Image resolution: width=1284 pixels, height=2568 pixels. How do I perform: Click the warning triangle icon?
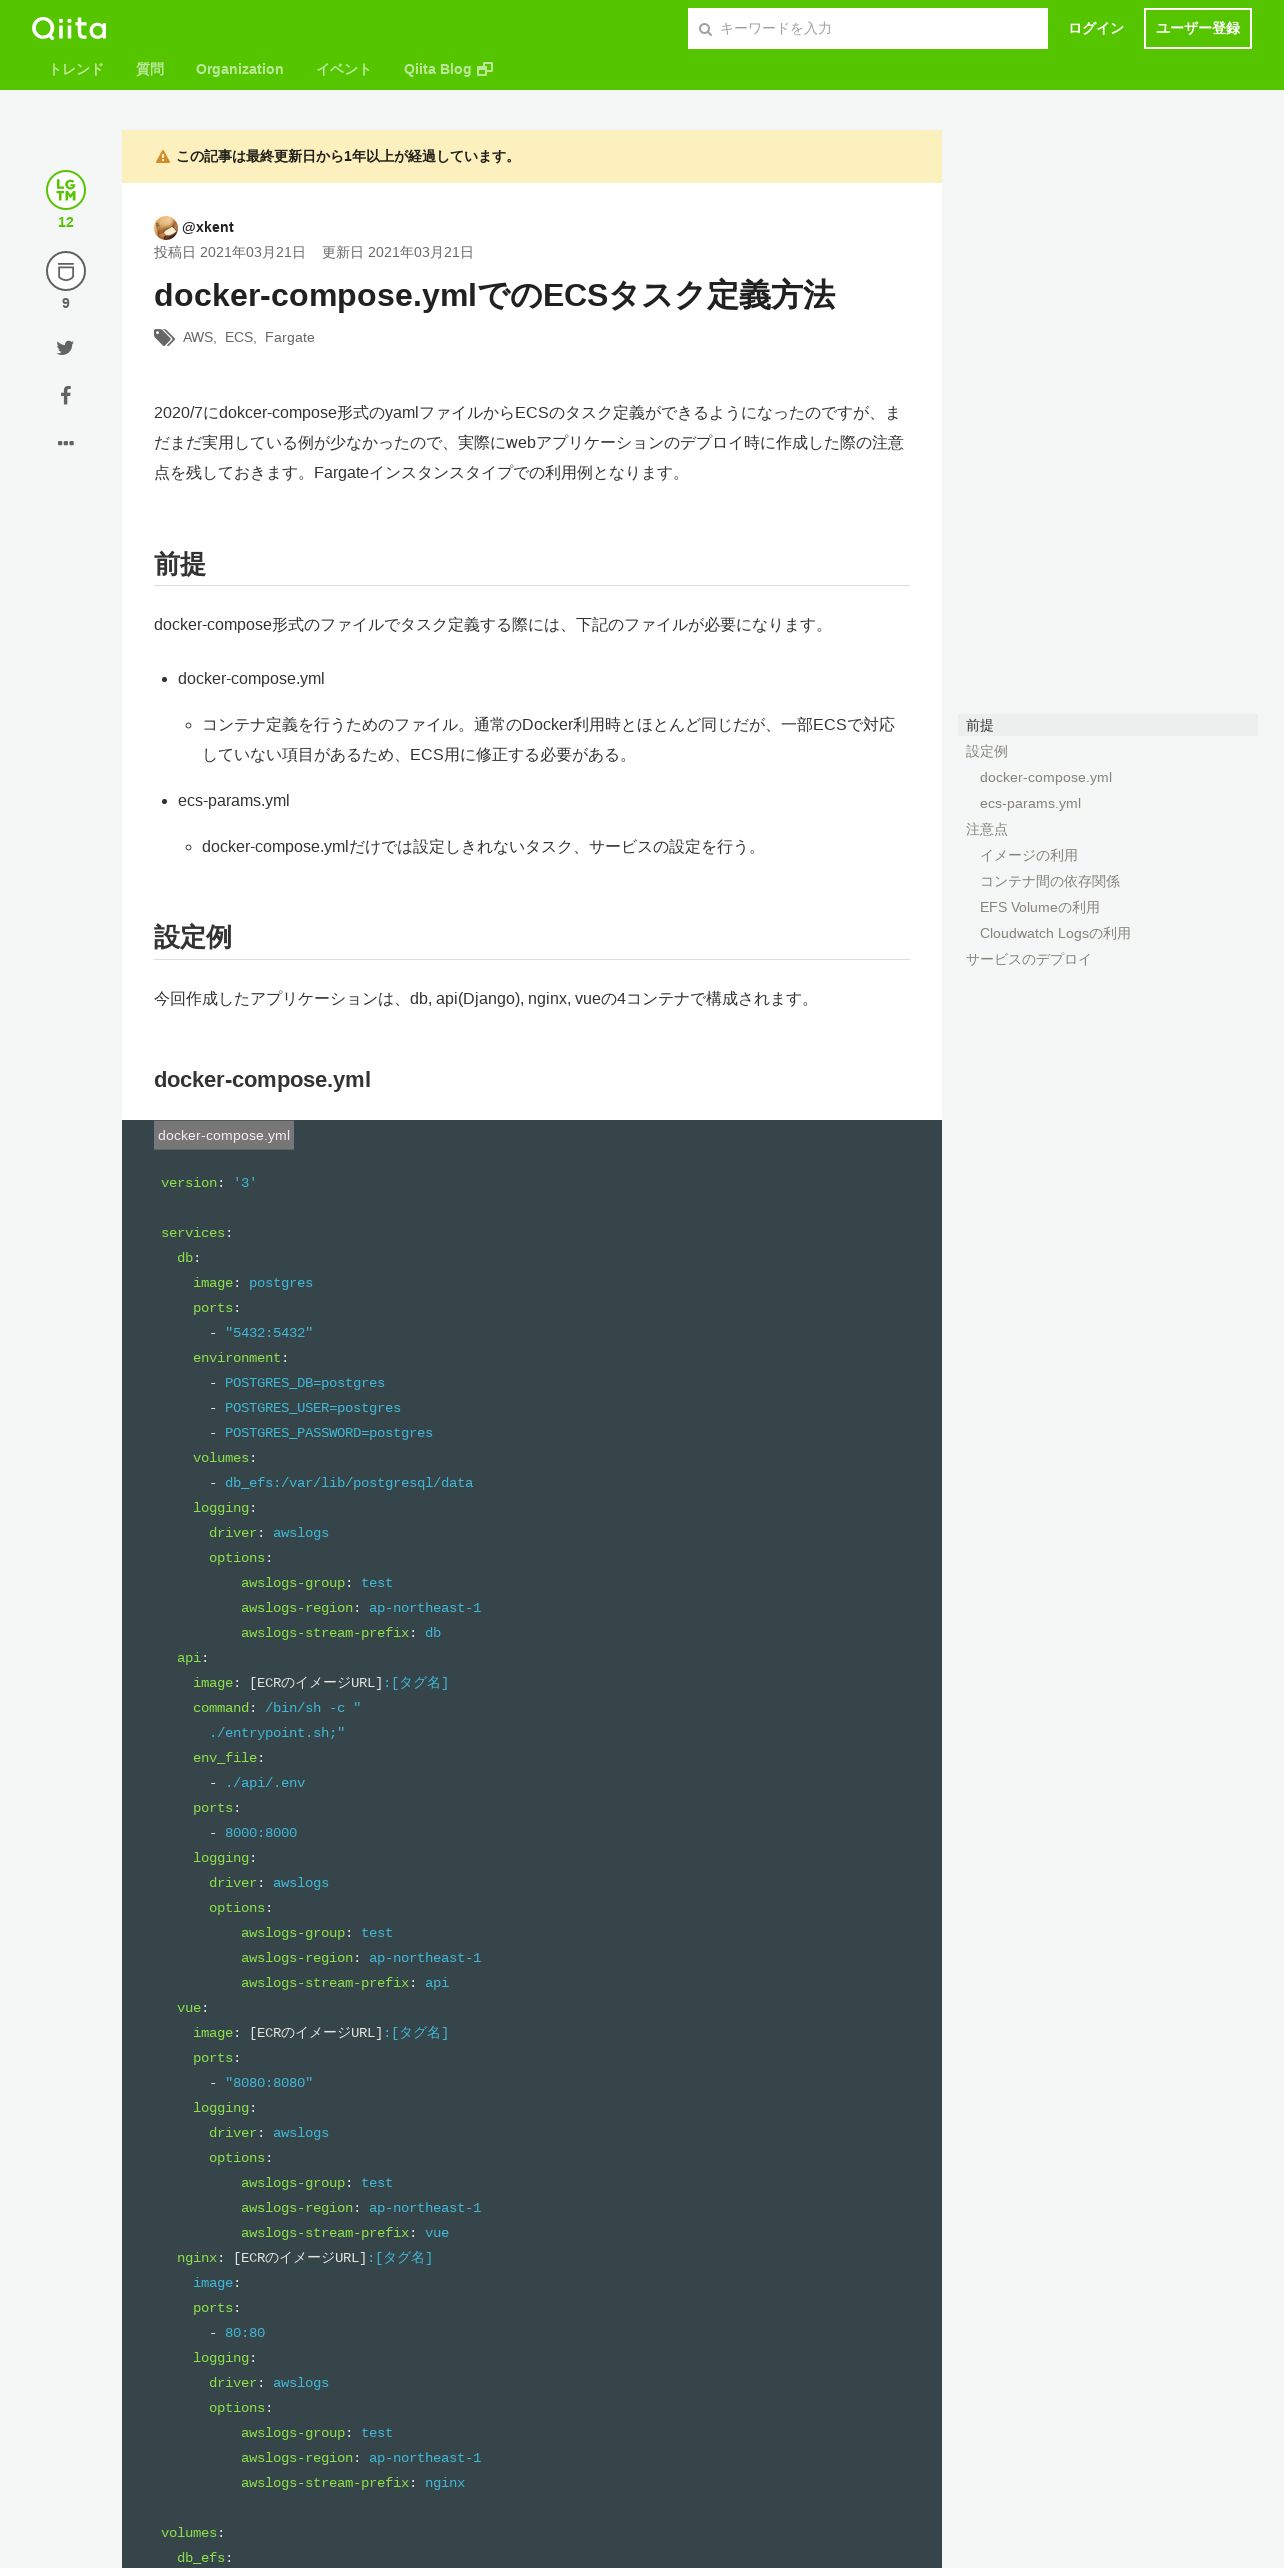(163, 157)
